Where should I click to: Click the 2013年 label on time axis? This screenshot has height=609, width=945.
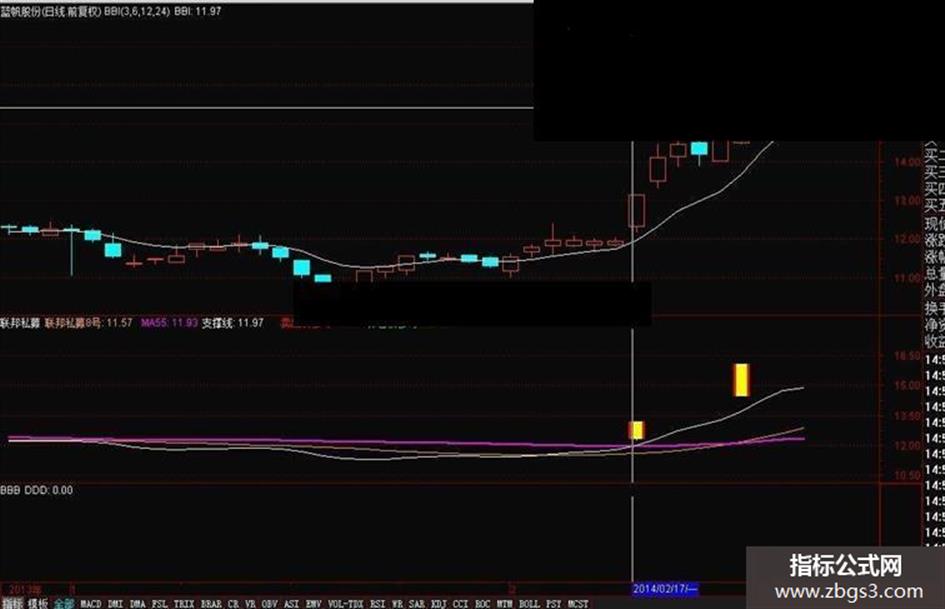click(x=26, y=588)
